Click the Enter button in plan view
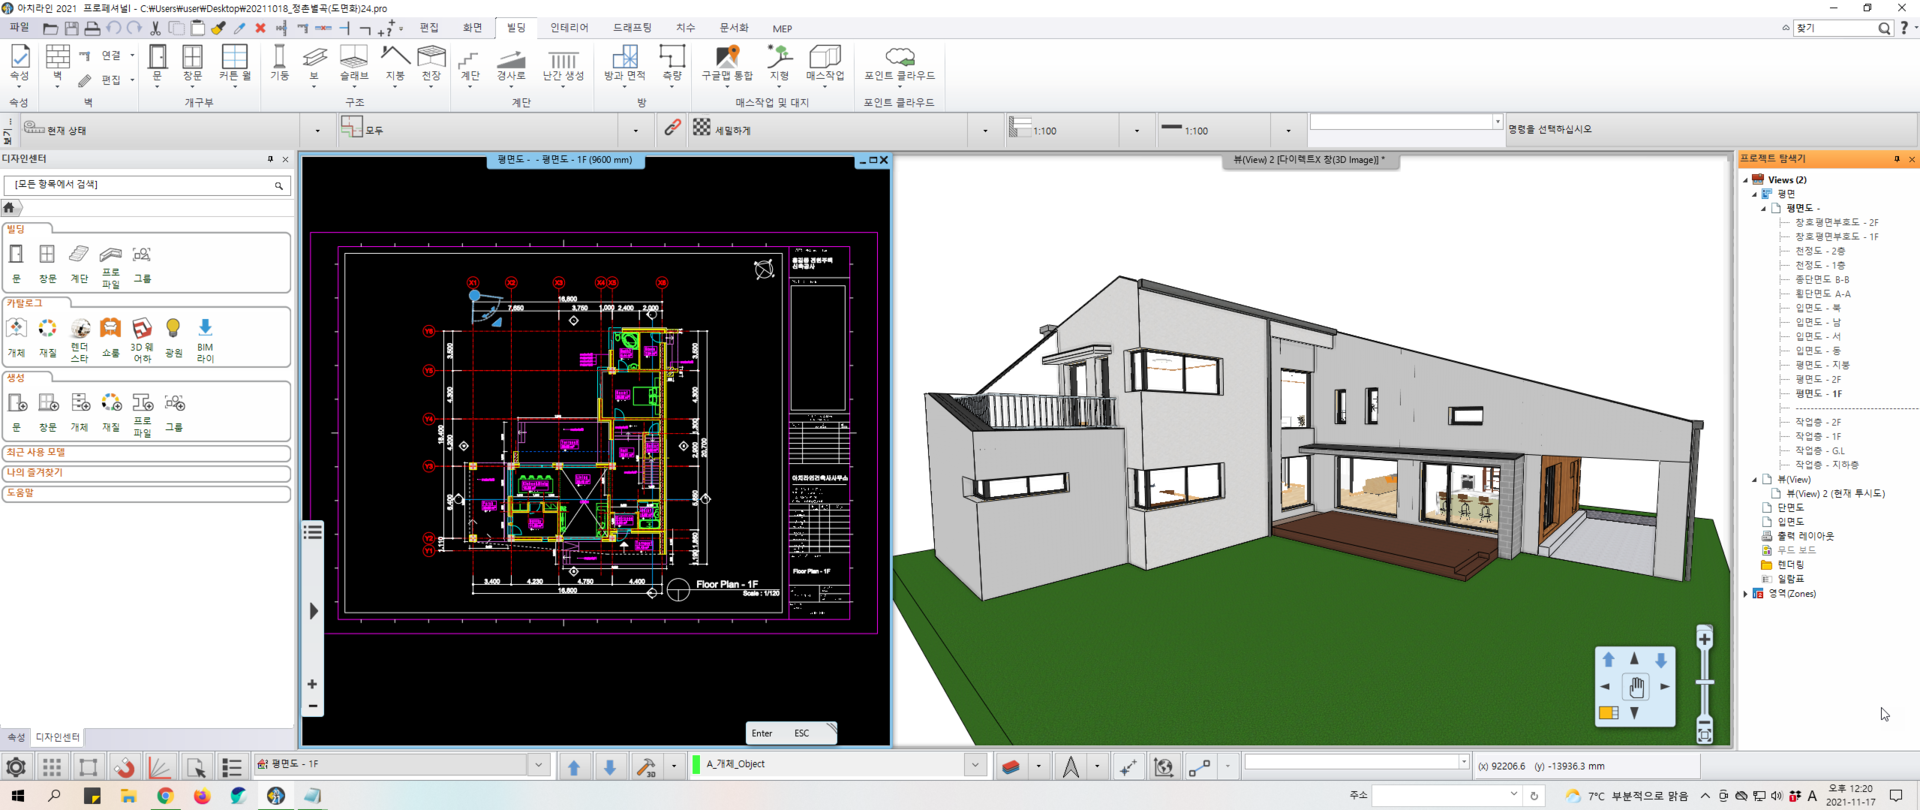This screenshot has width=1920, height=810. pyautogui.click(x=762, y=733)
